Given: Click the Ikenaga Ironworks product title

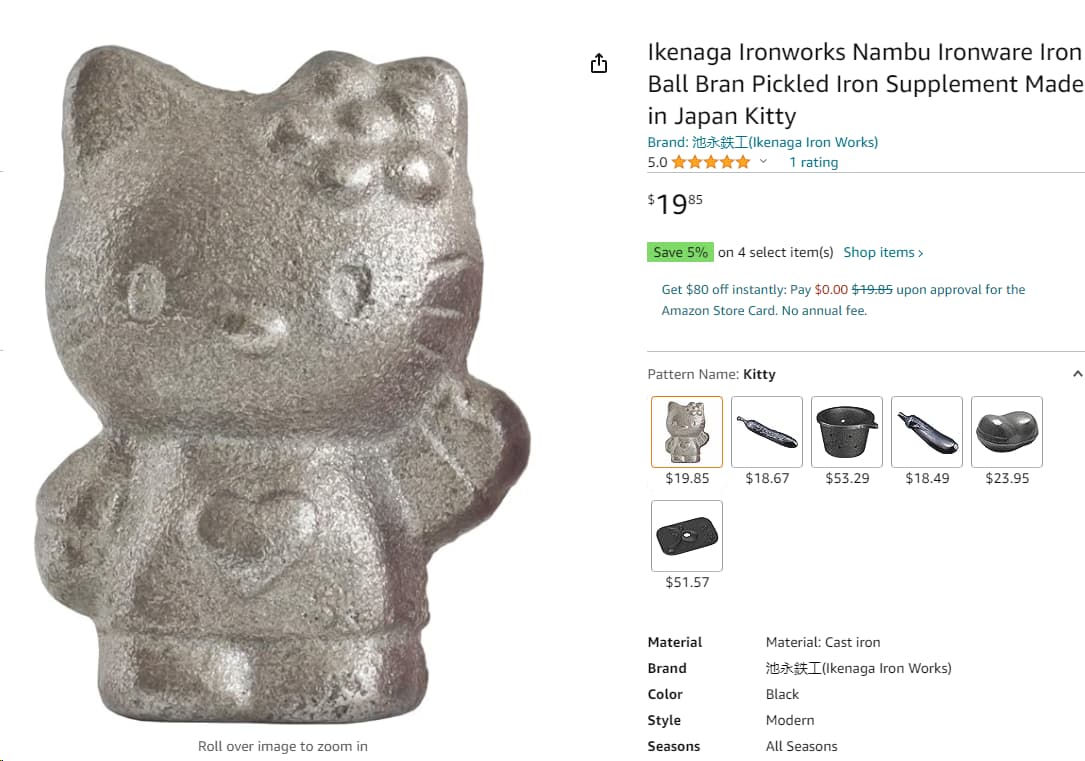Looking at the screenshot, I should tap(864, 84).
